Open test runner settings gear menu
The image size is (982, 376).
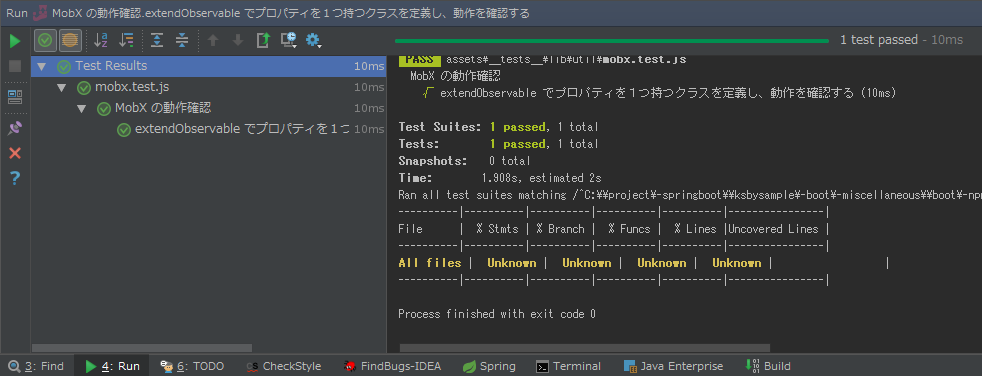click(313, 41)
